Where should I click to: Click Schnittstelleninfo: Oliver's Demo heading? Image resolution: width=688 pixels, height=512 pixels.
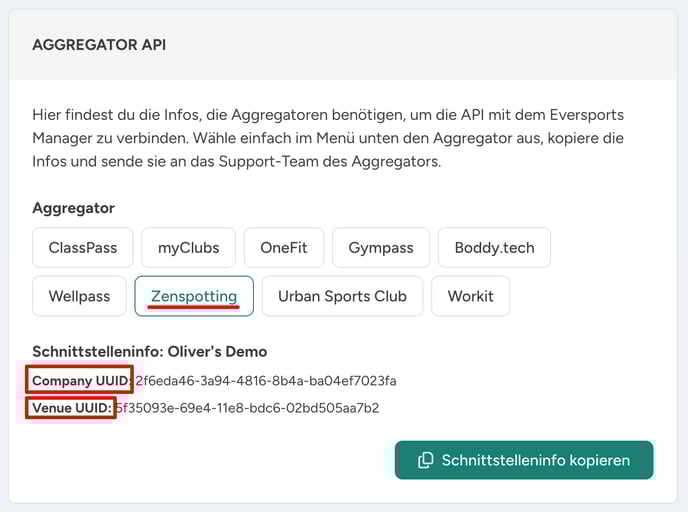(x=150, y=351)
